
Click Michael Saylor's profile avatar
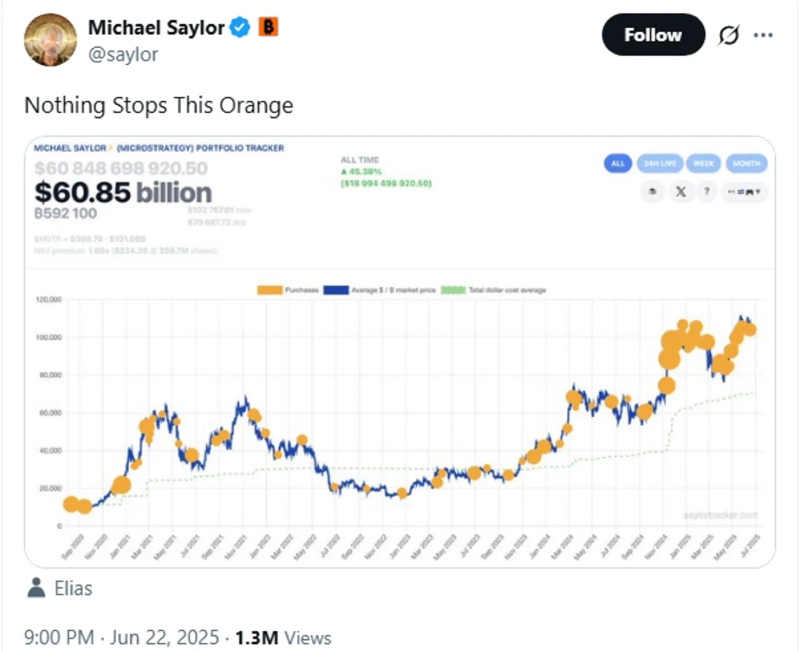pos(49,39)
